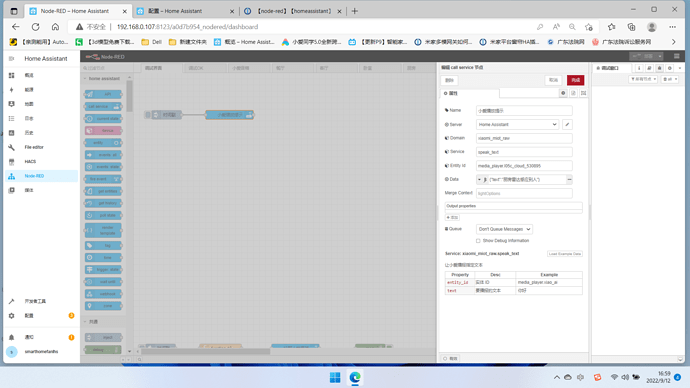Open the info tab in the right sidebar
Image resolution: width=690 pixels, height=388 pixels.
(x=639, y=68)
